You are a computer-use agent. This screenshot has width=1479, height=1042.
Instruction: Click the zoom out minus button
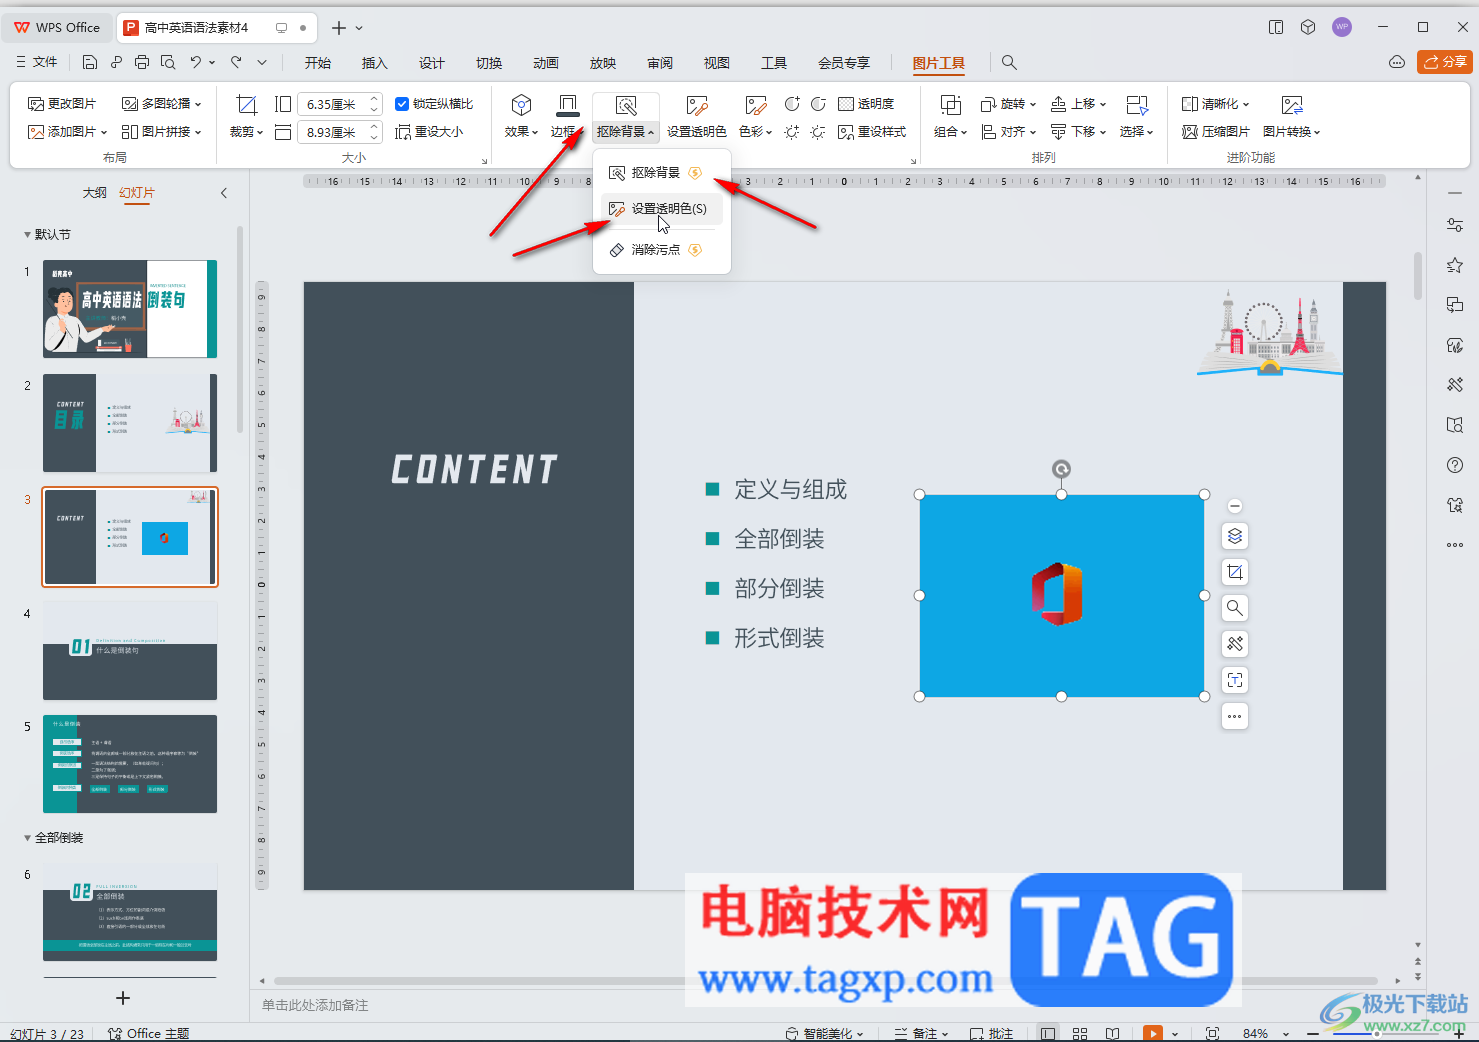(1312, 1033)
